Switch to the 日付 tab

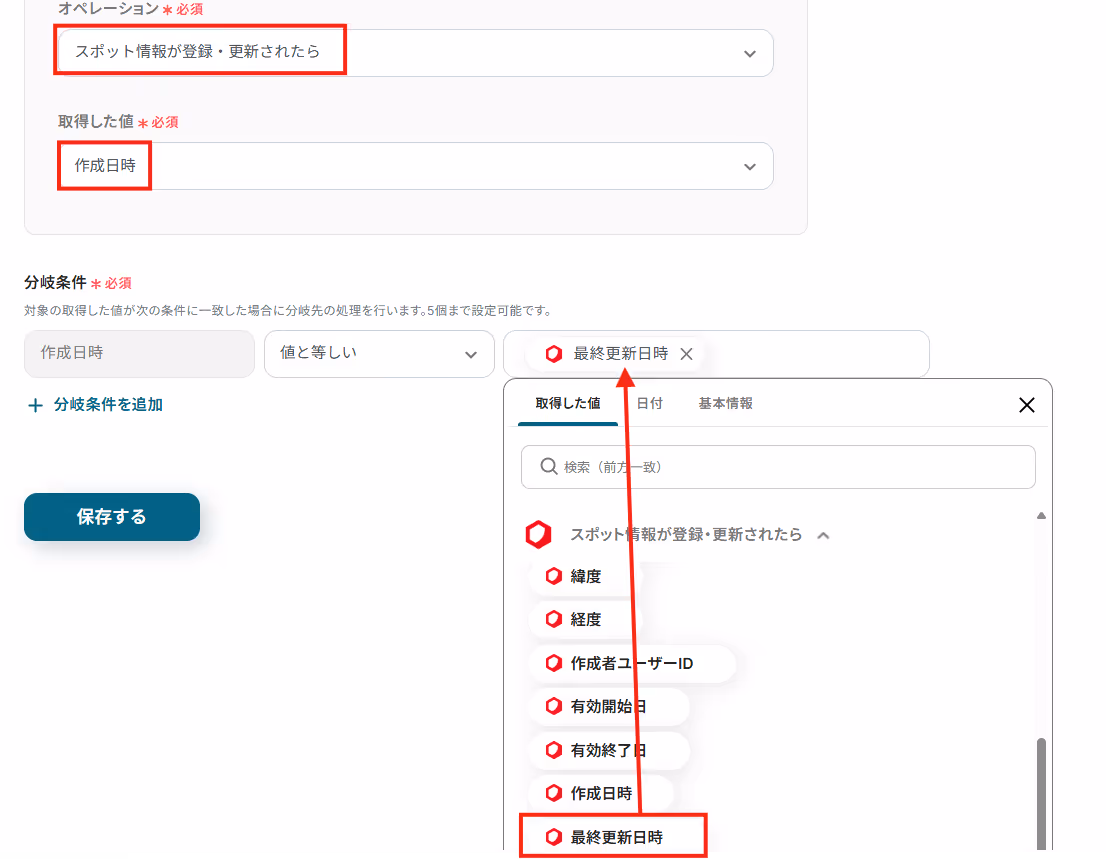click(649, 403)
